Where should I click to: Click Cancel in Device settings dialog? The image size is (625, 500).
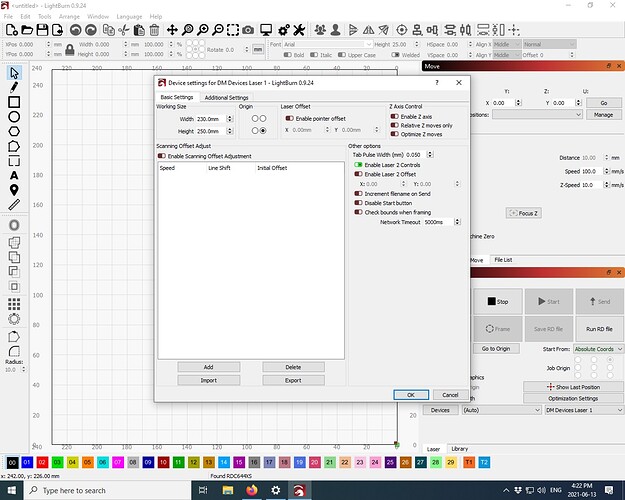point(450,395)
